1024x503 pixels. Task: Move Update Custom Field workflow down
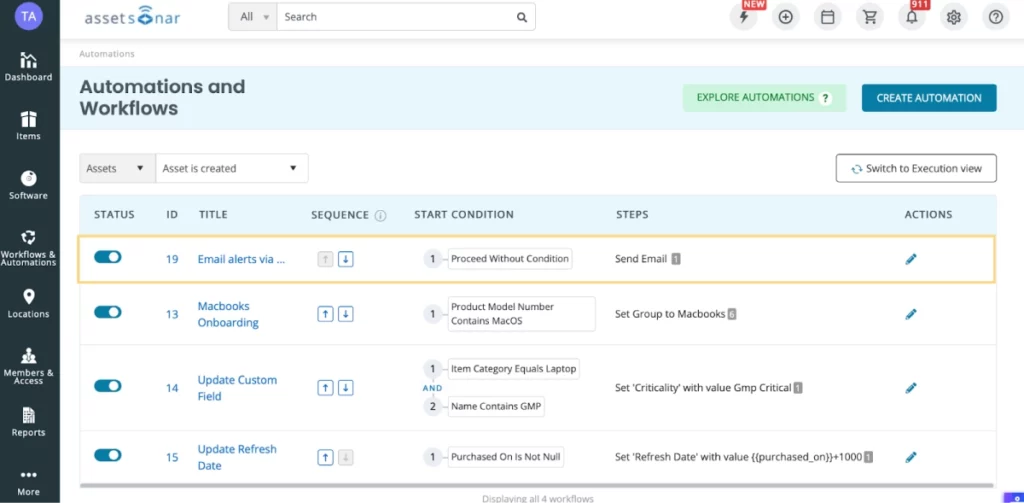[x=346, y=388]
